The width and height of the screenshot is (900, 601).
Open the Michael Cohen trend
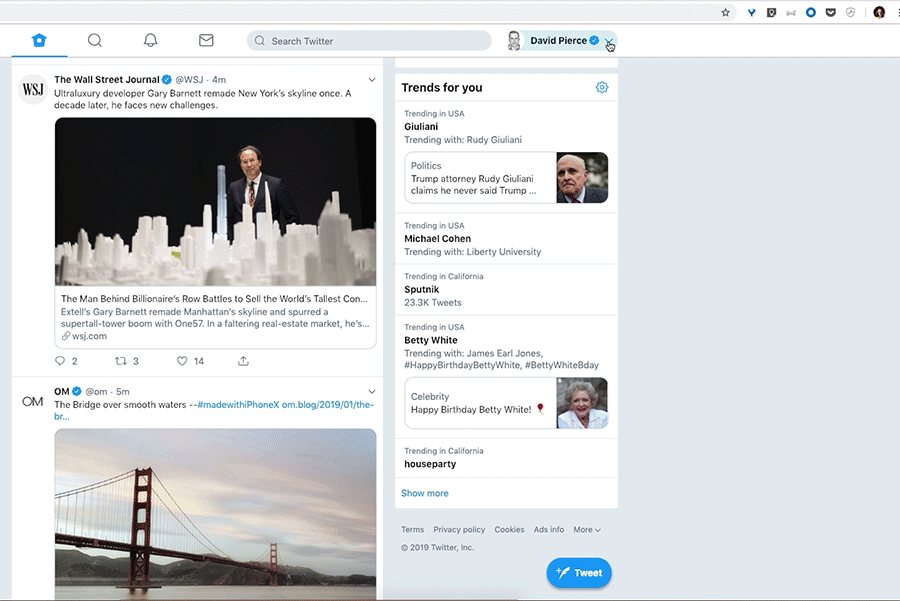pos(437,239)
